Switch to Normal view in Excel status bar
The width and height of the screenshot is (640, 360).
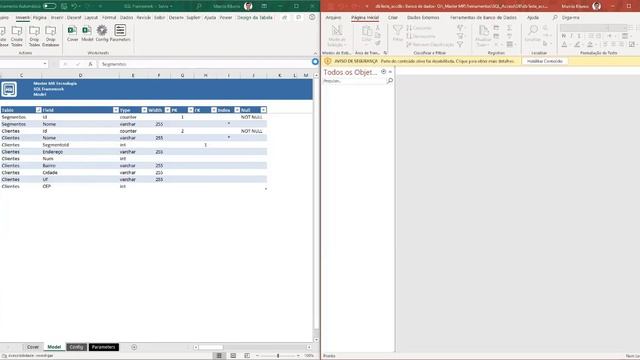[219, 356]
